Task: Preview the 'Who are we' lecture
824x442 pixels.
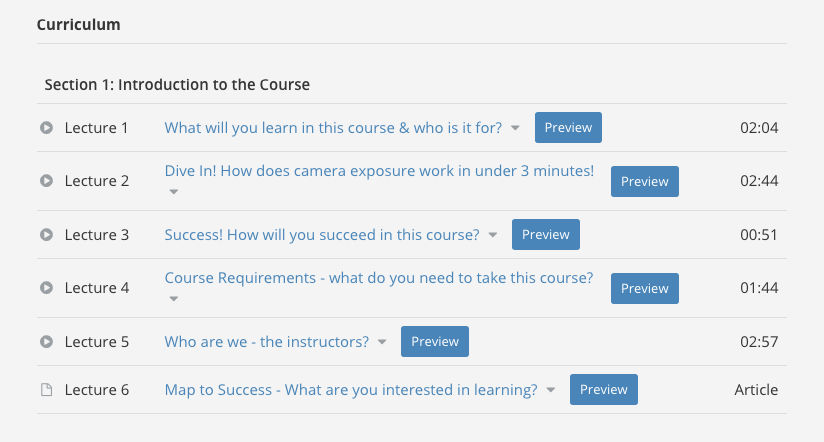Action: [435, 341]
